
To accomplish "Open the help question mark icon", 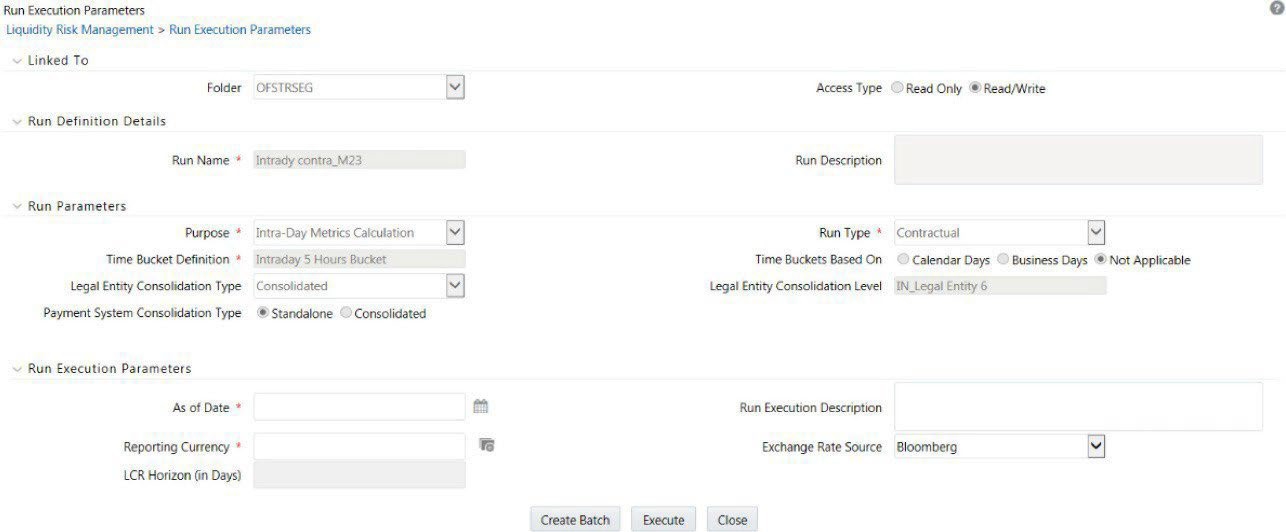I will click(x=1275, y=8).
